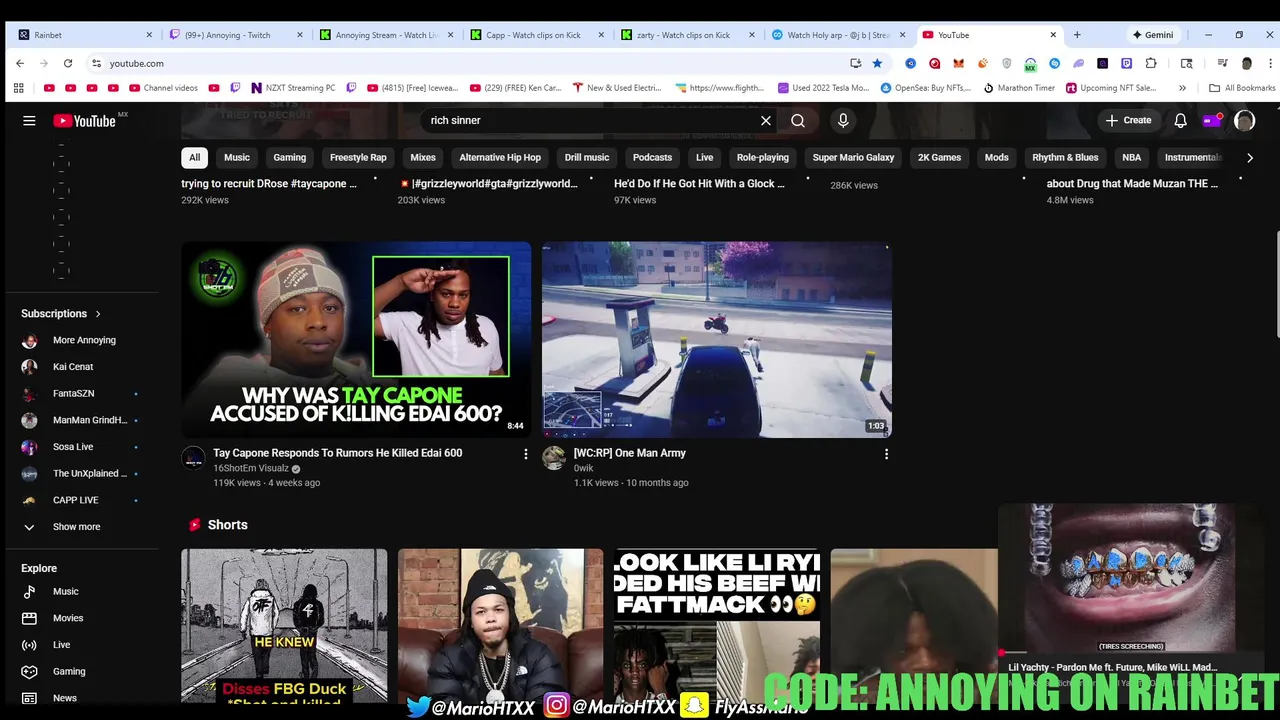Select the Music filter chip
This screenshot has width=1280, height=720.
click(237, 157)
